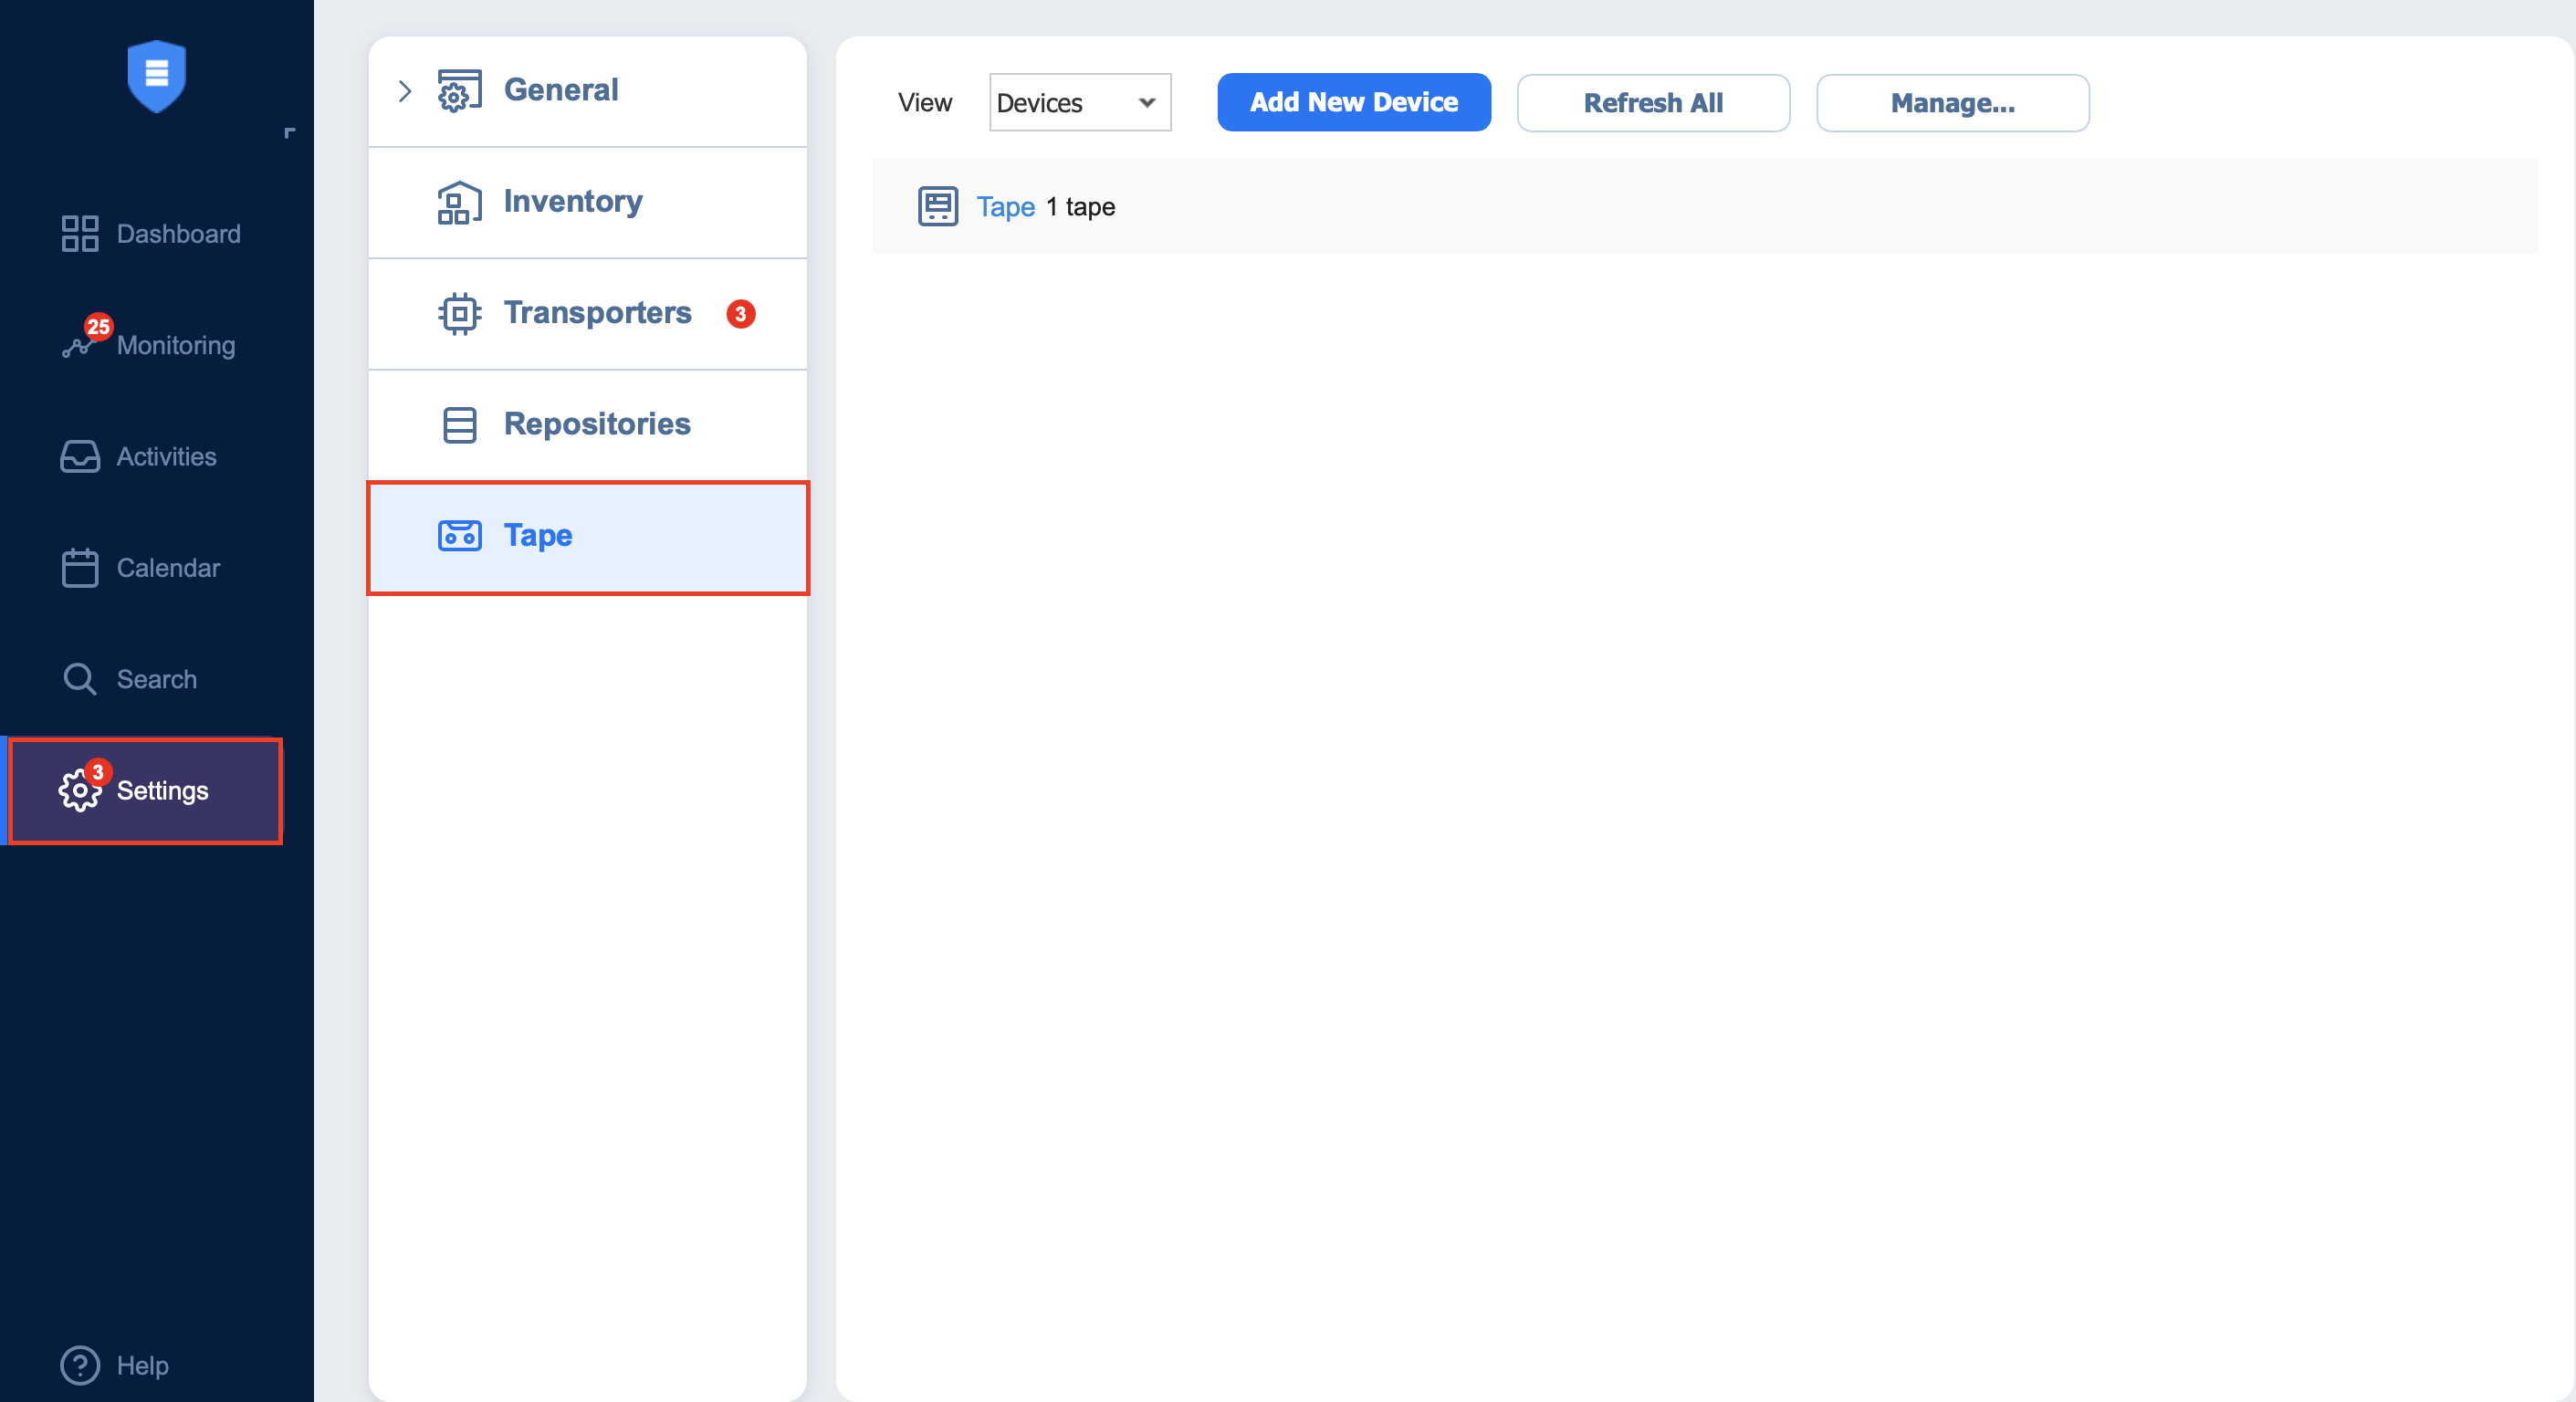Click the Inventory building icon
The image size is (2576, 1402).
pos(459,202)
